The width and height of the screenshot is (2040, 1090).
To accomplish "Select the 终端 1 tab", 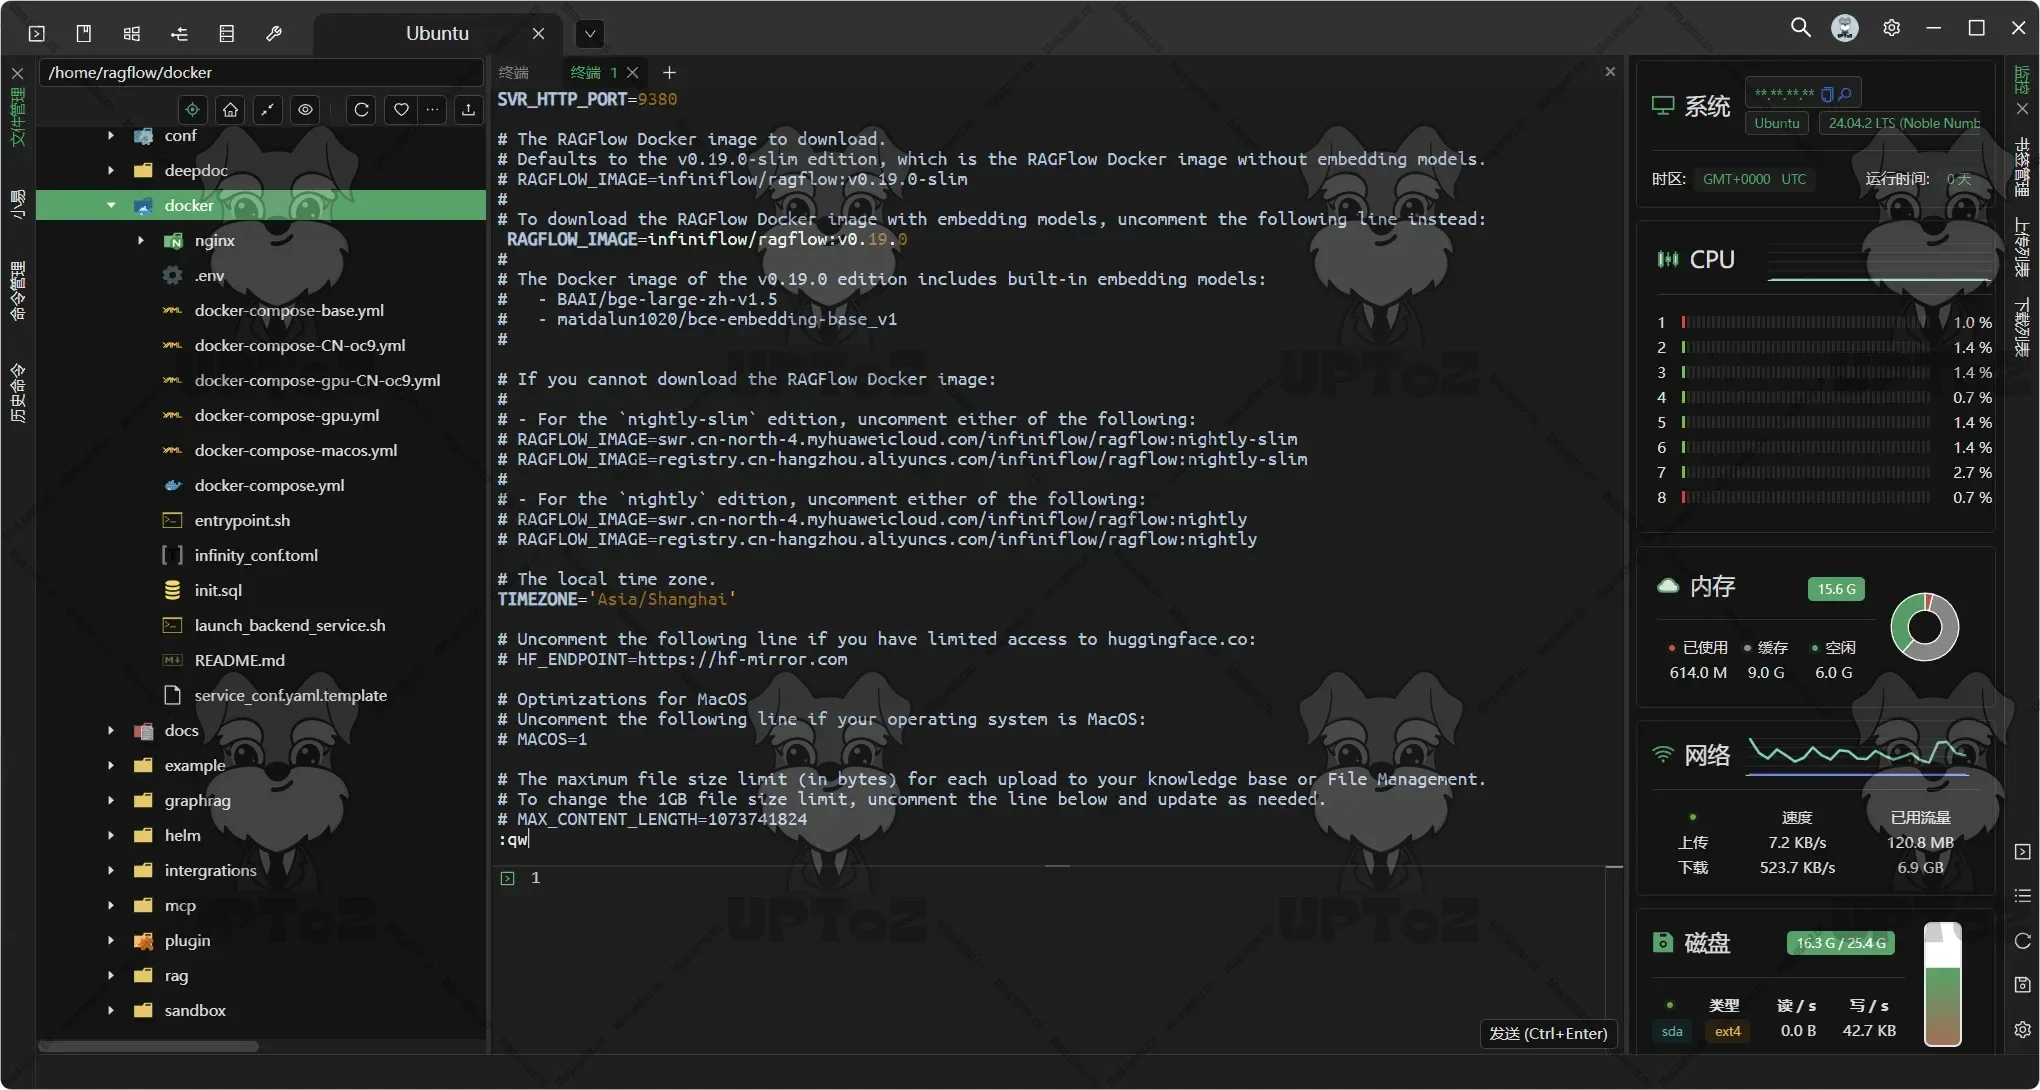I will [593, 72].
